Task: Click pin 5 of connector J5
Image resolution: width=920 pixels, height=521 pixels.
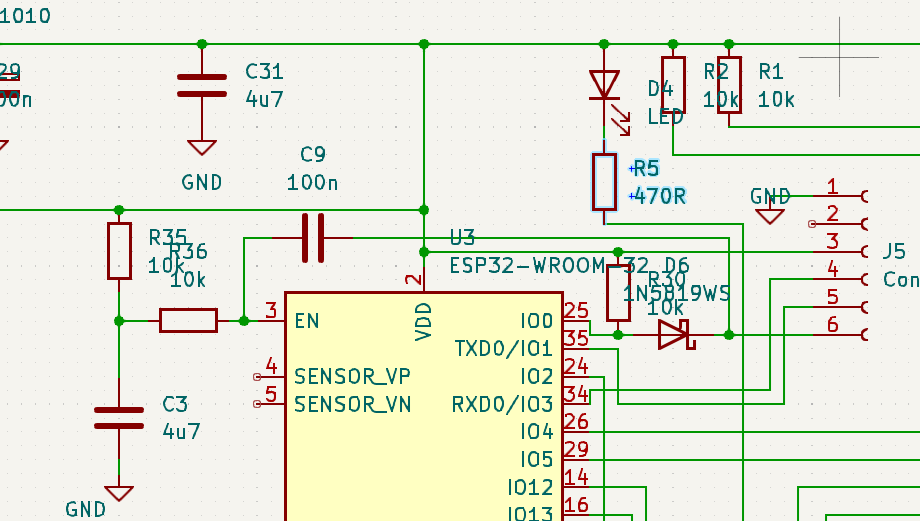Action: [x=832, y=297]
